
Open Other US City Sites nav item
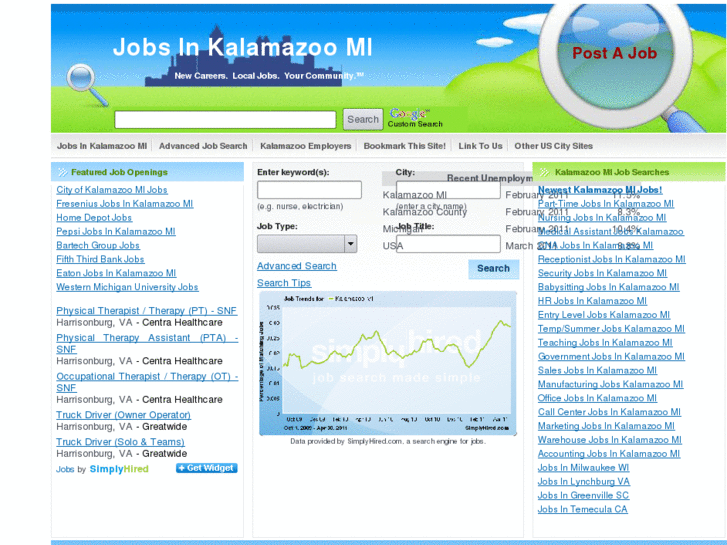click(x=553, y=146)
